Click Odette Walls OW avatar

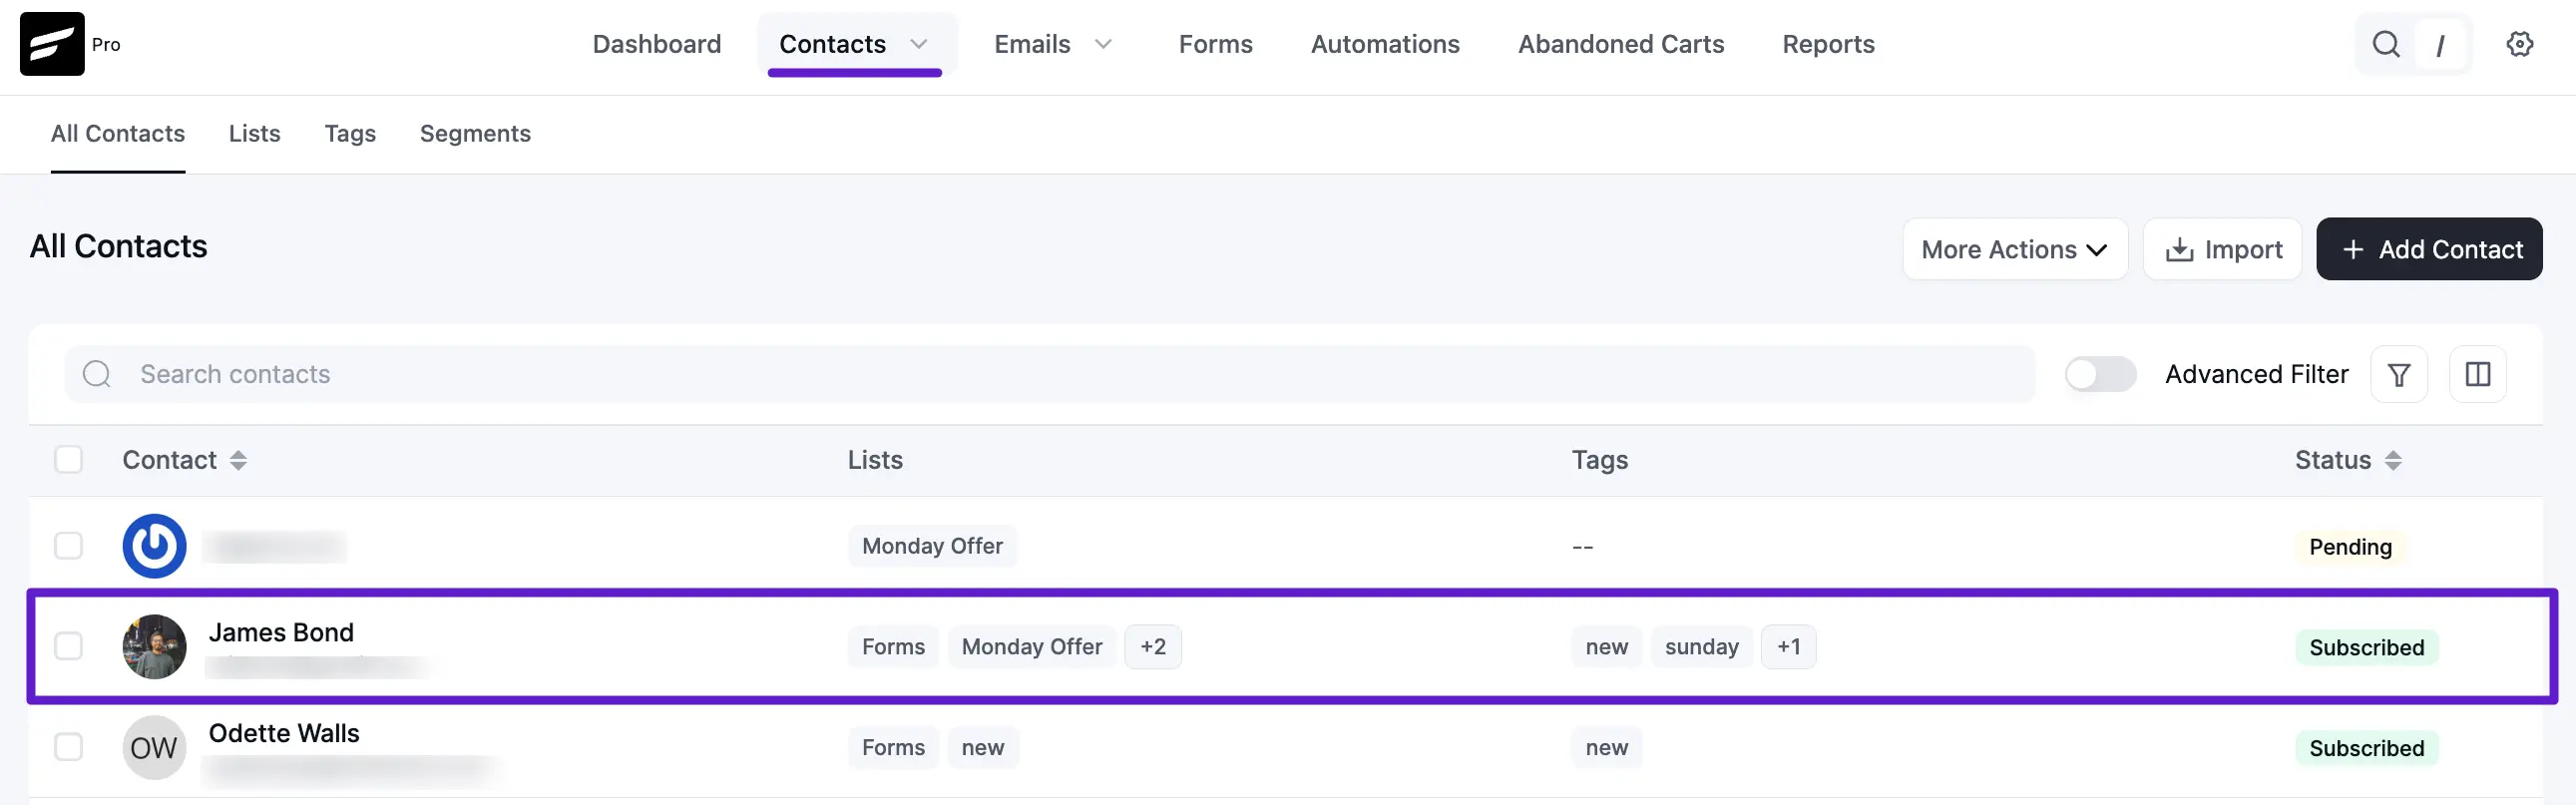154,747
